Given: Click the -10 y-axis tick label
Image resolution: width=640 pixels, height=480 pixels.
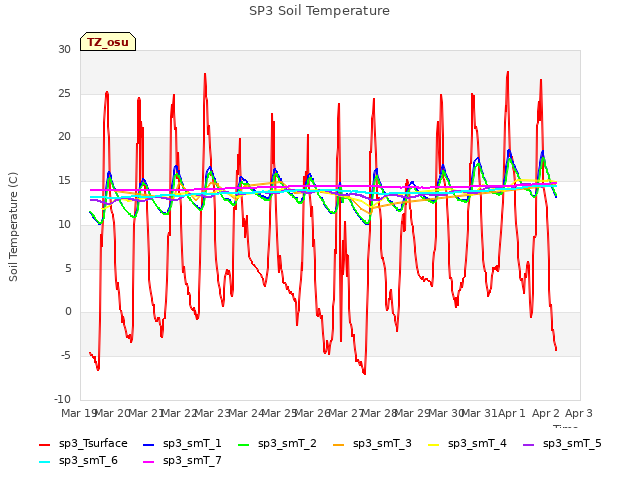Looking at the screenshot, I should 62,399.
